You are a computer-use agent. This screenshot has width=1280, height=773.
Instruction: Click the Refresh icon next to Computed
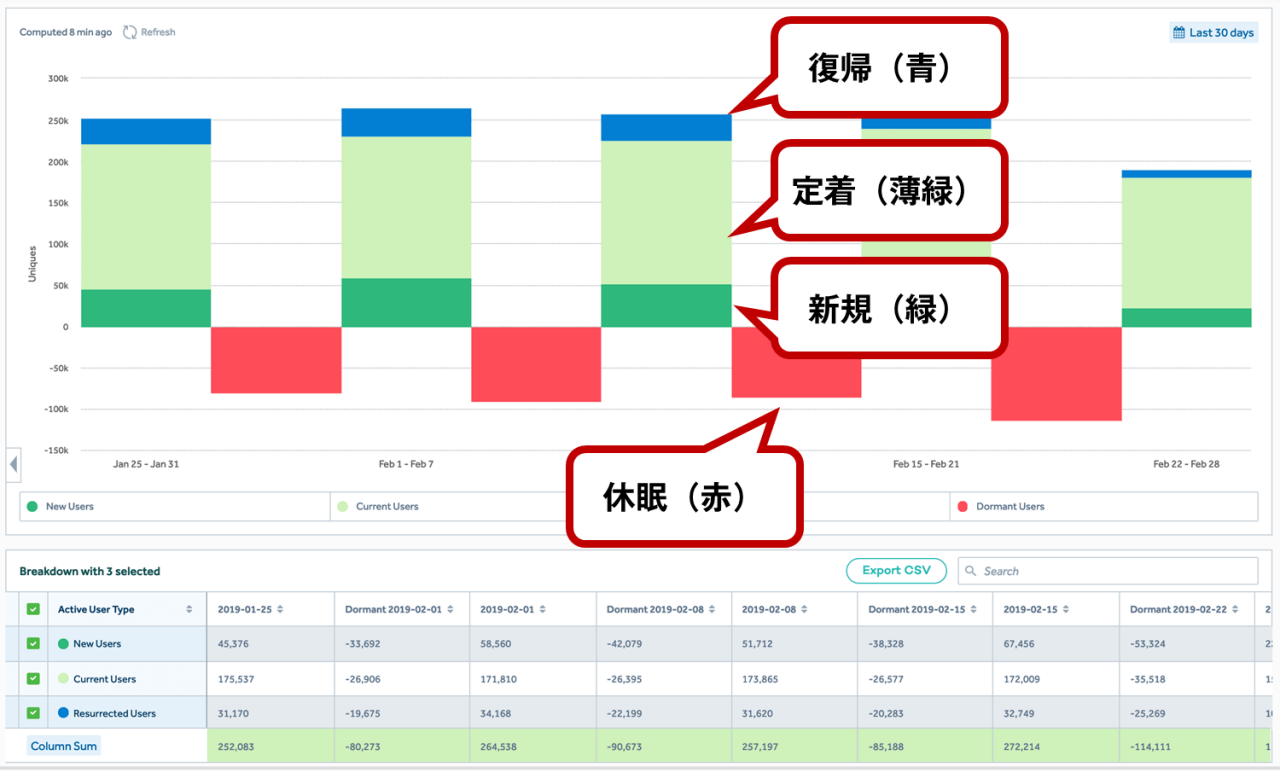(130, 32)
